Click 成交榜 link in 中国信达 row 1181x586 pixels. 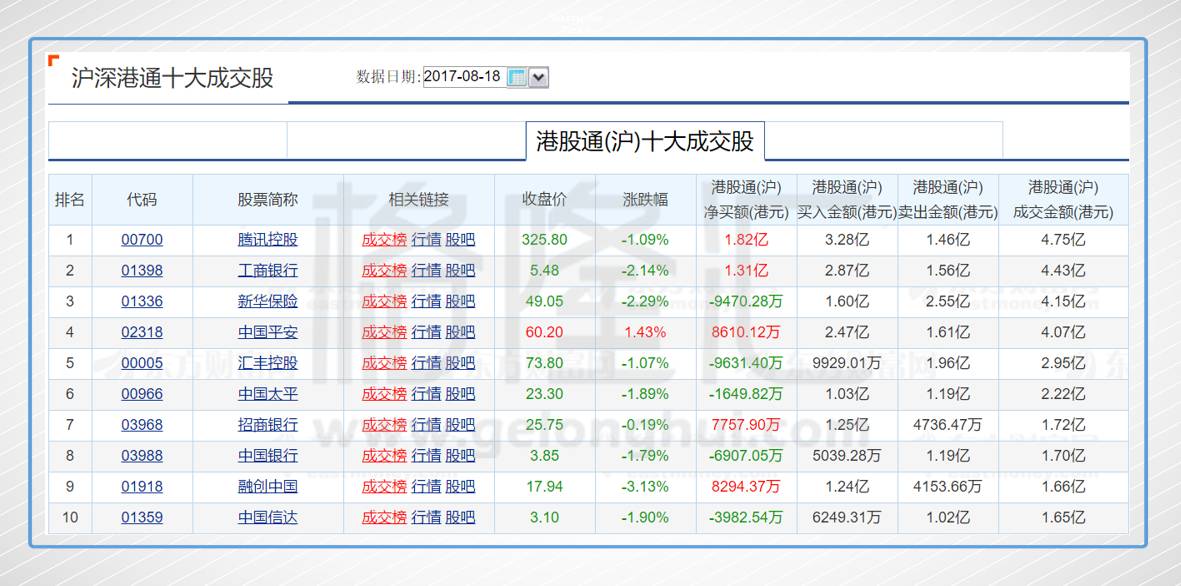click(x=384, y=517)
